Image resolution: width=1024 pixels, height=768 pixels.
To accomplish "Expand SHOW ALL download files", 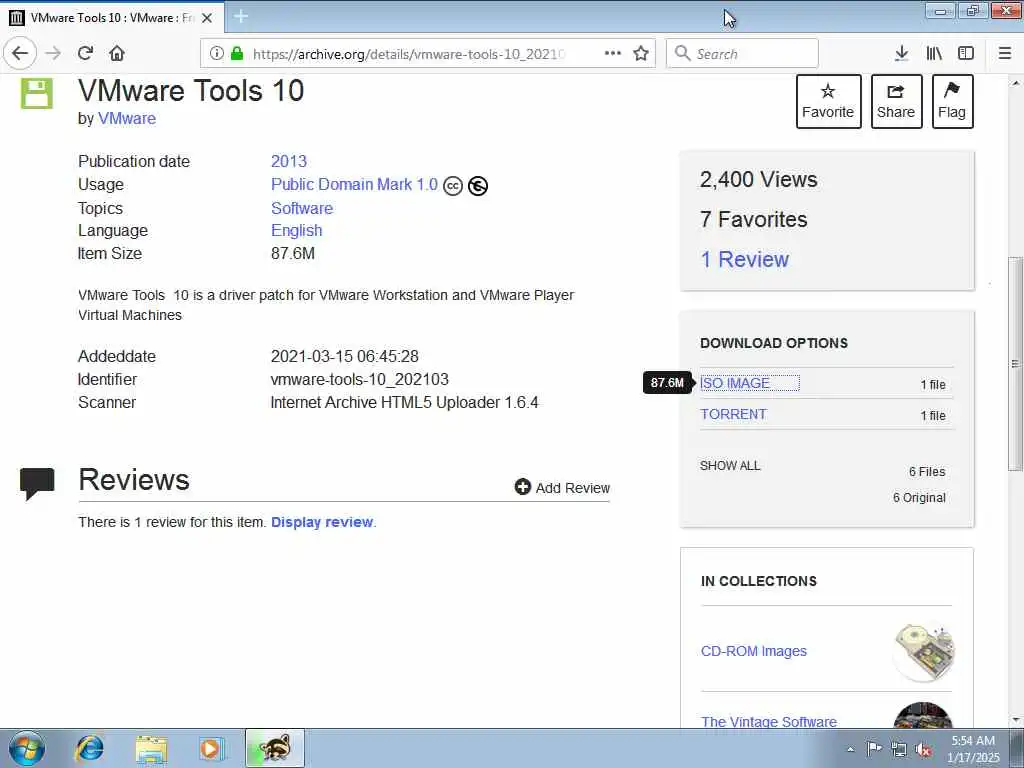I will 730,466.
